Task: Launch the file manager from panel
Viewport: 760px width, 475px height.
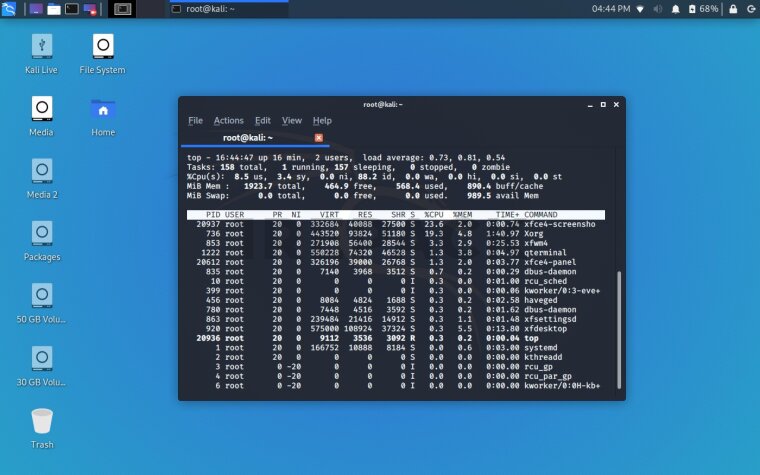Action: point(53,9)
